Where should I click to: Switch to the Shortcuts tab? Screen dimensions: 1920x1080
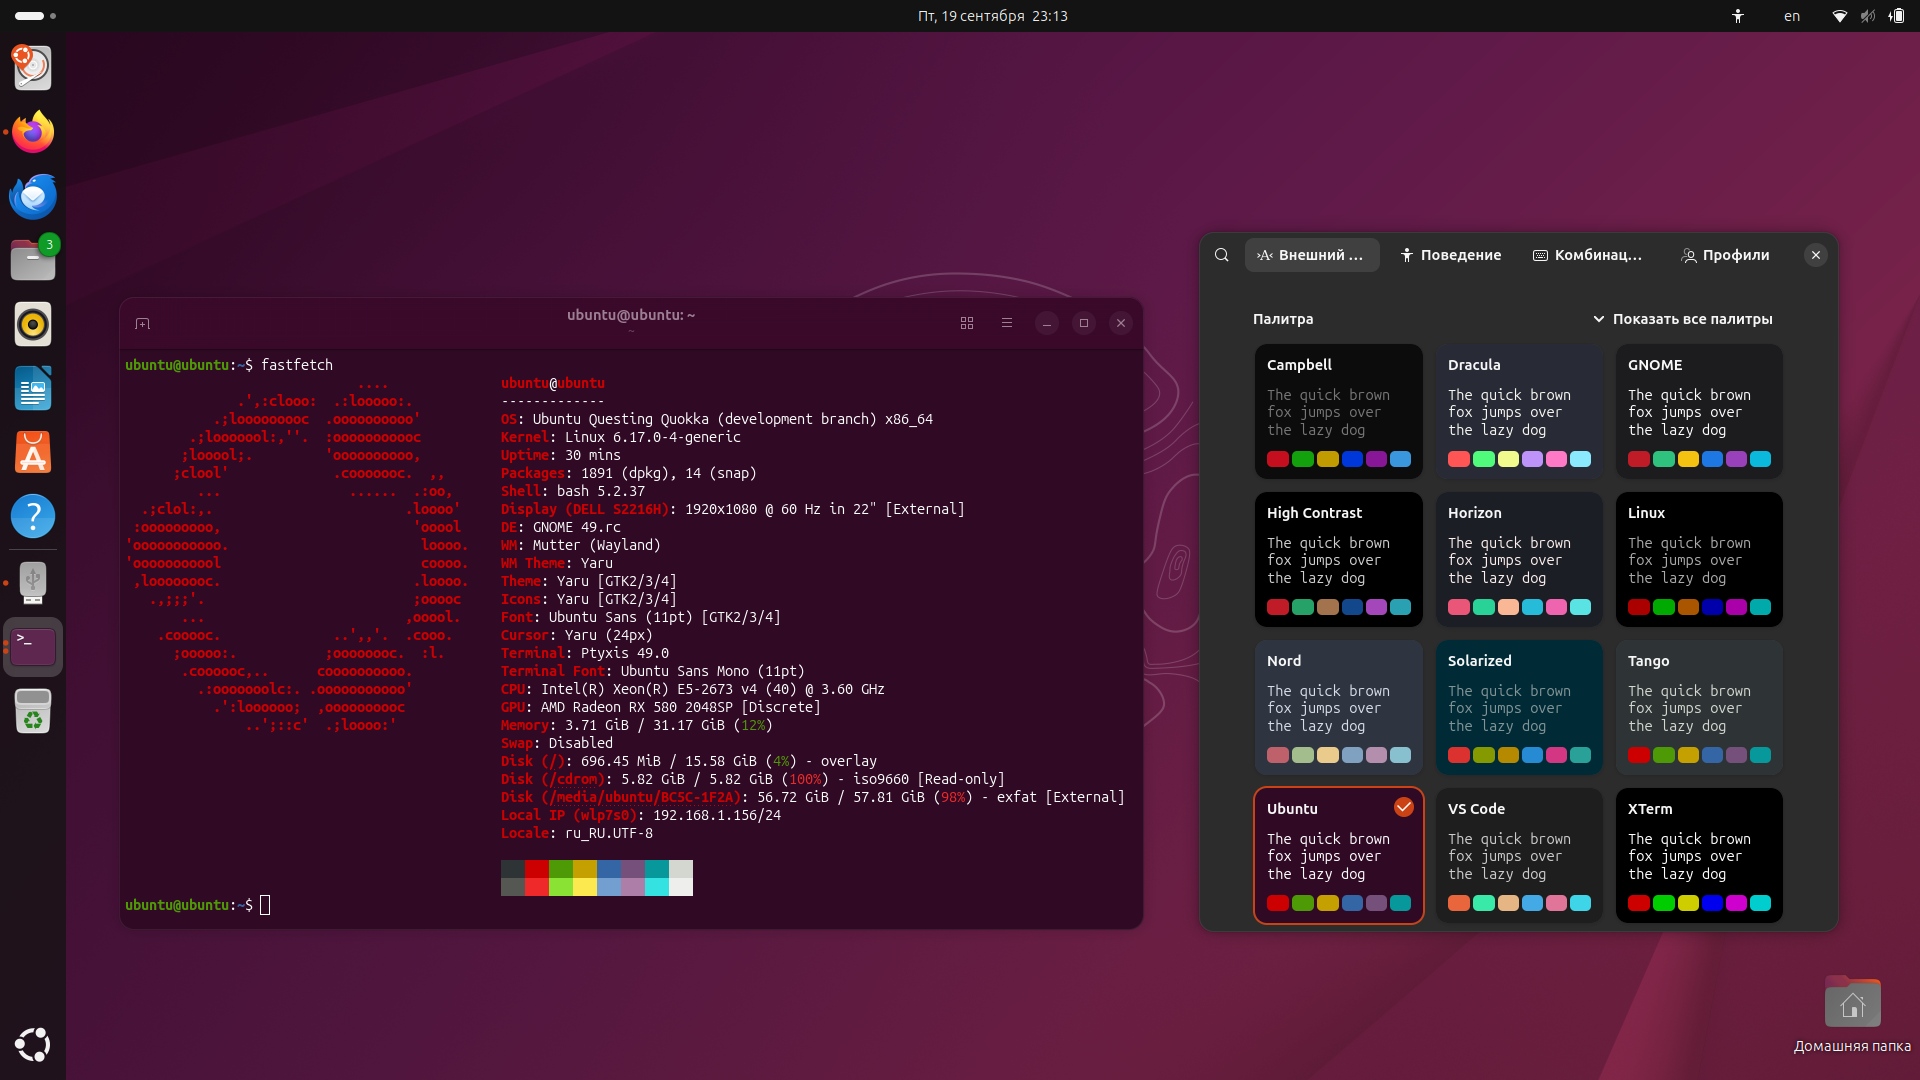click(x=1588, y=255)
